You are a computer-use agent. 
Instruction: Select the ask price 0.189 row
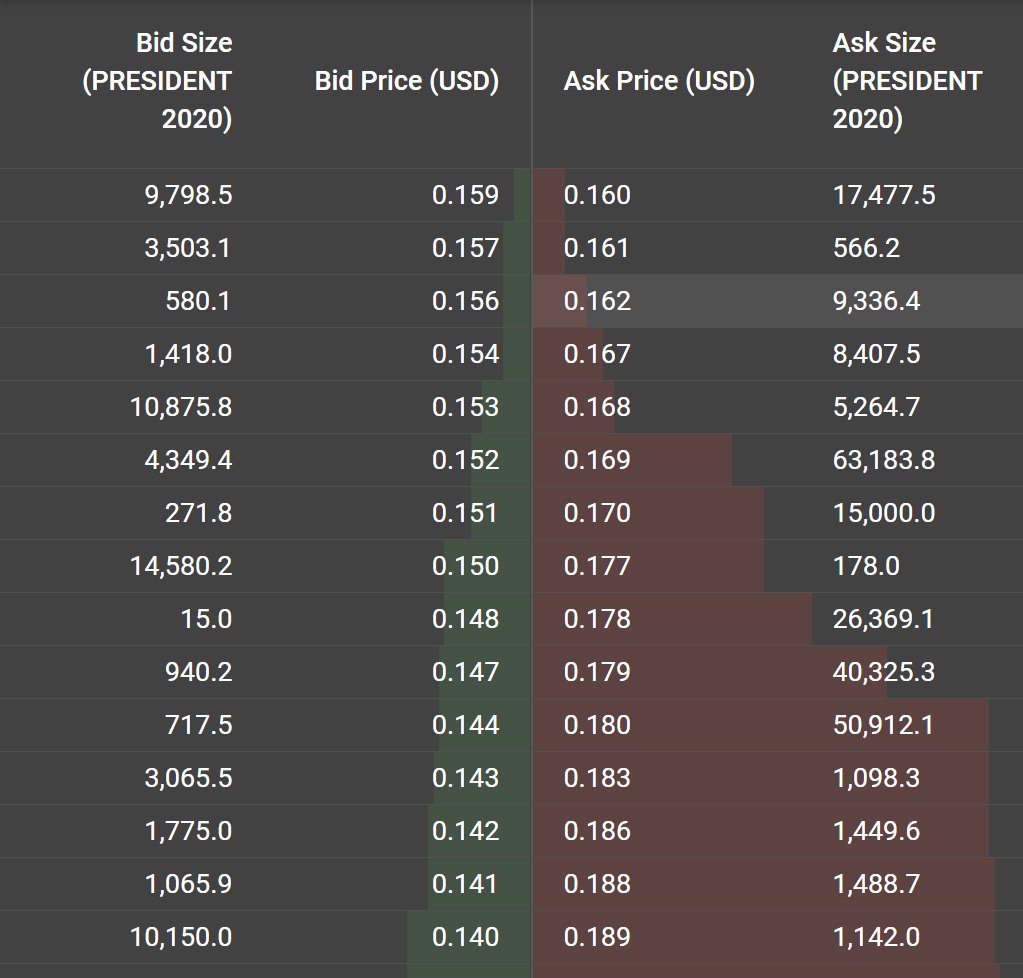[597, 938]
